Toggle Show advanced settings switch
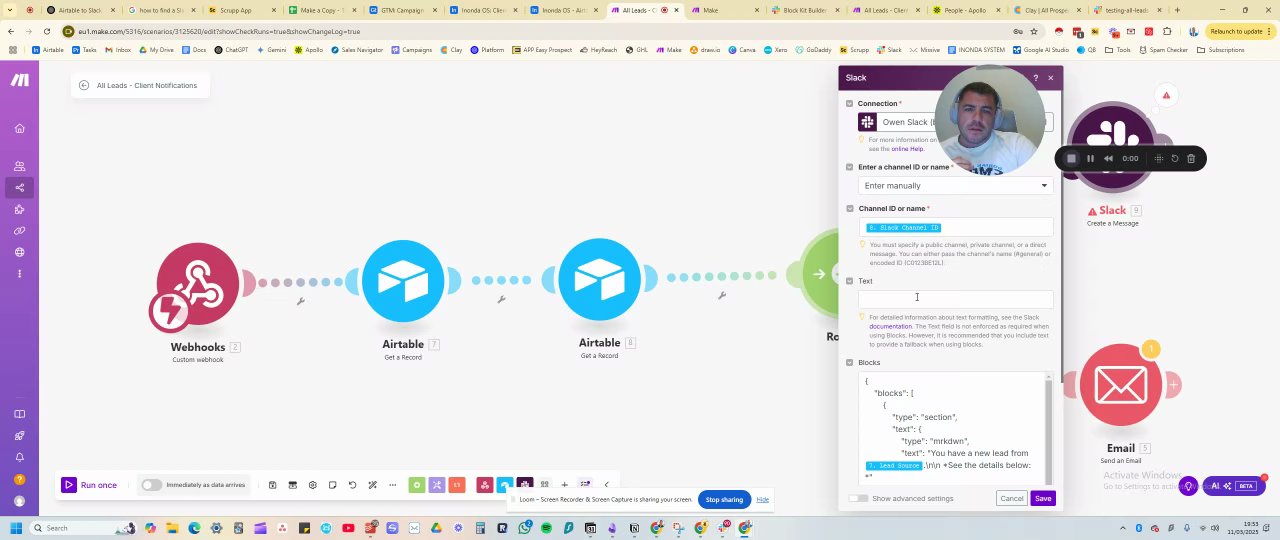Screen dimensions: 1280x540 click(x=857, y=498)
